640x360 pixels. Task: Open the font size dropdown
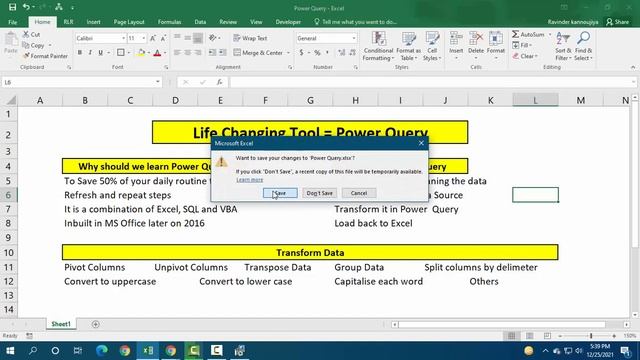pos(144,38)
